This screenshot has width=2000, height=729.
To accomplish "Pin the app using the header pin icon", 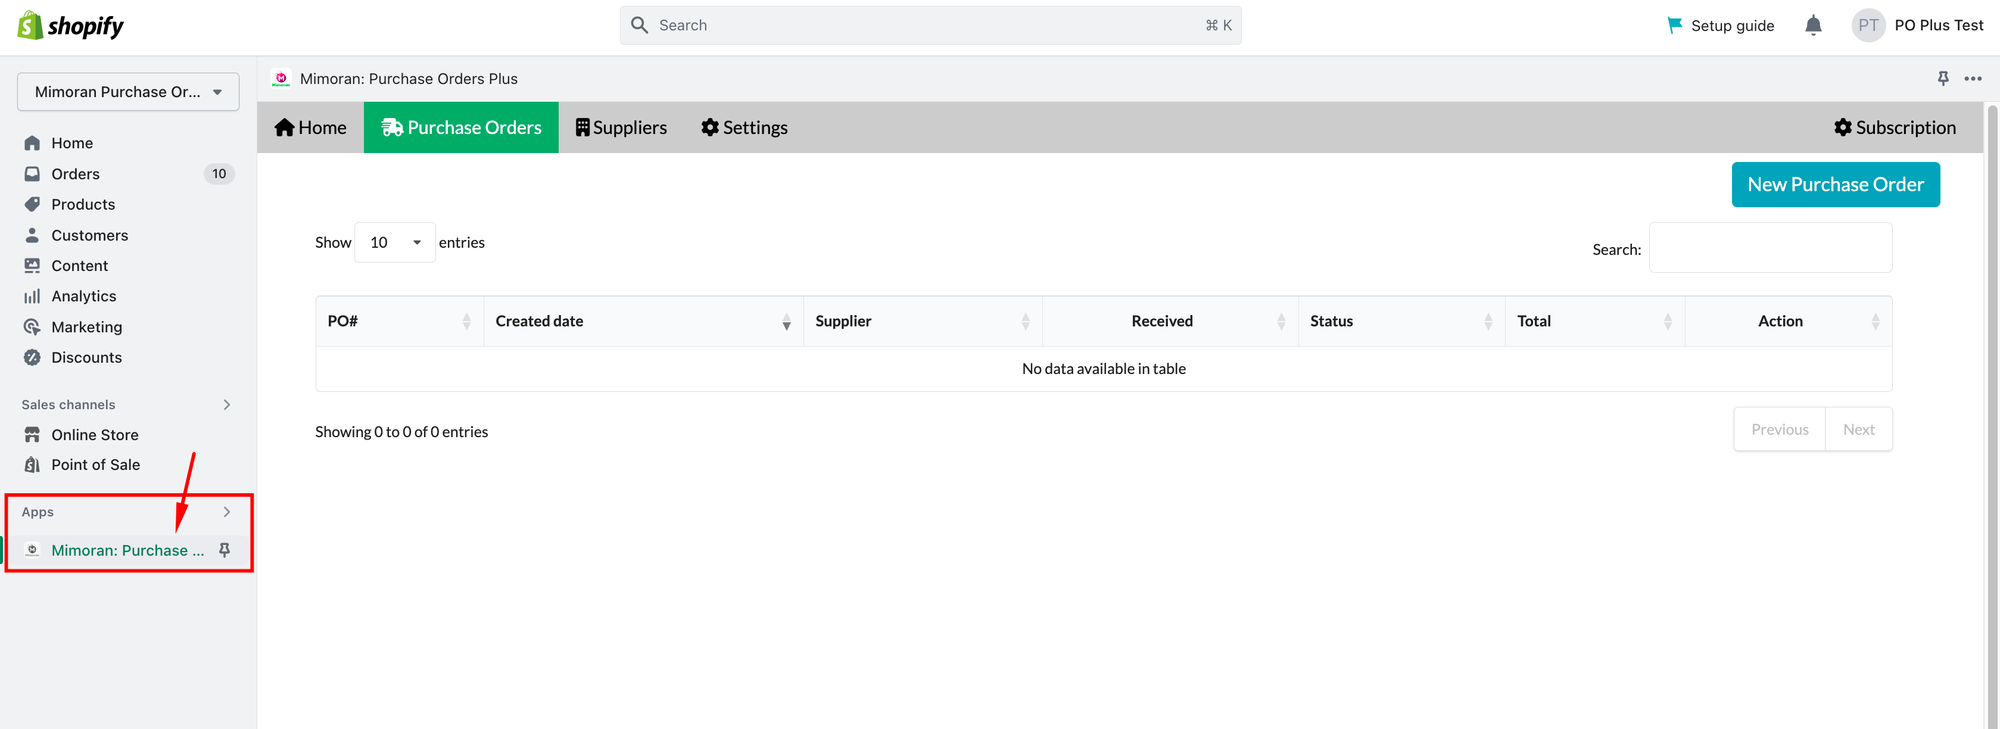I will coord(1943,78).
